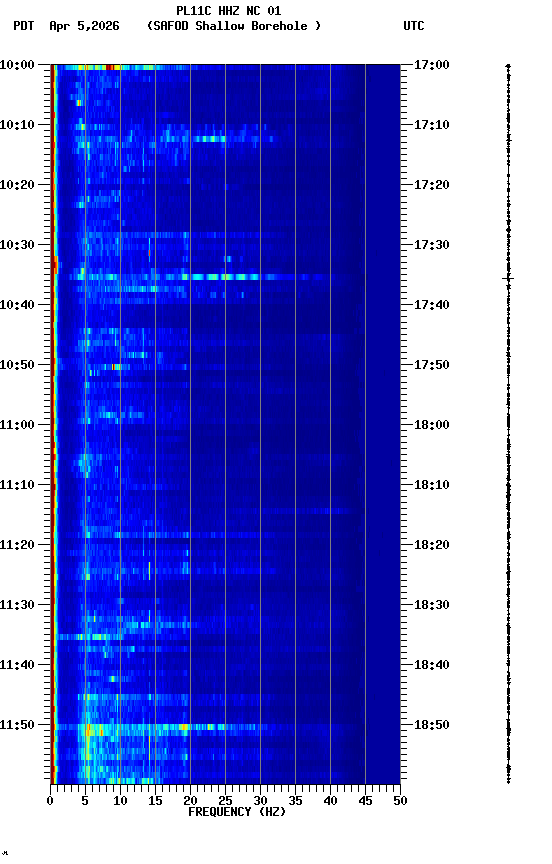Click the 17:30 UTC time label
The image size is (552, 864).
pyautogui.click(x=432, y=245)
